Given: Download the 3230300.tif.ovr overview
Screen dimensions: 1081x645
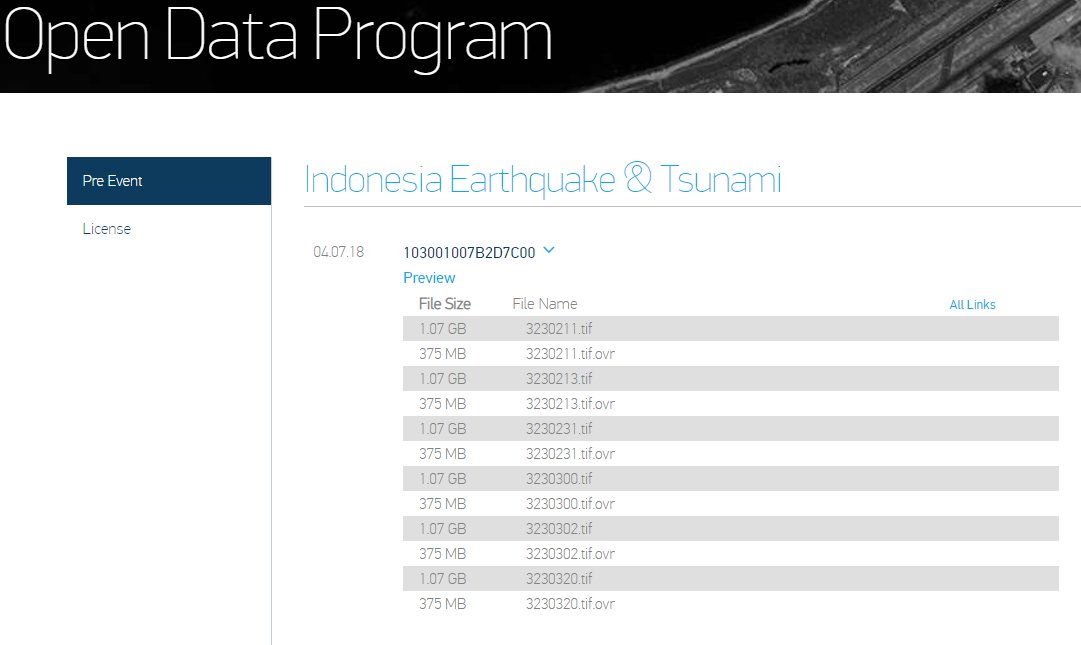Looking at the screenshot, I should point(572,503).
